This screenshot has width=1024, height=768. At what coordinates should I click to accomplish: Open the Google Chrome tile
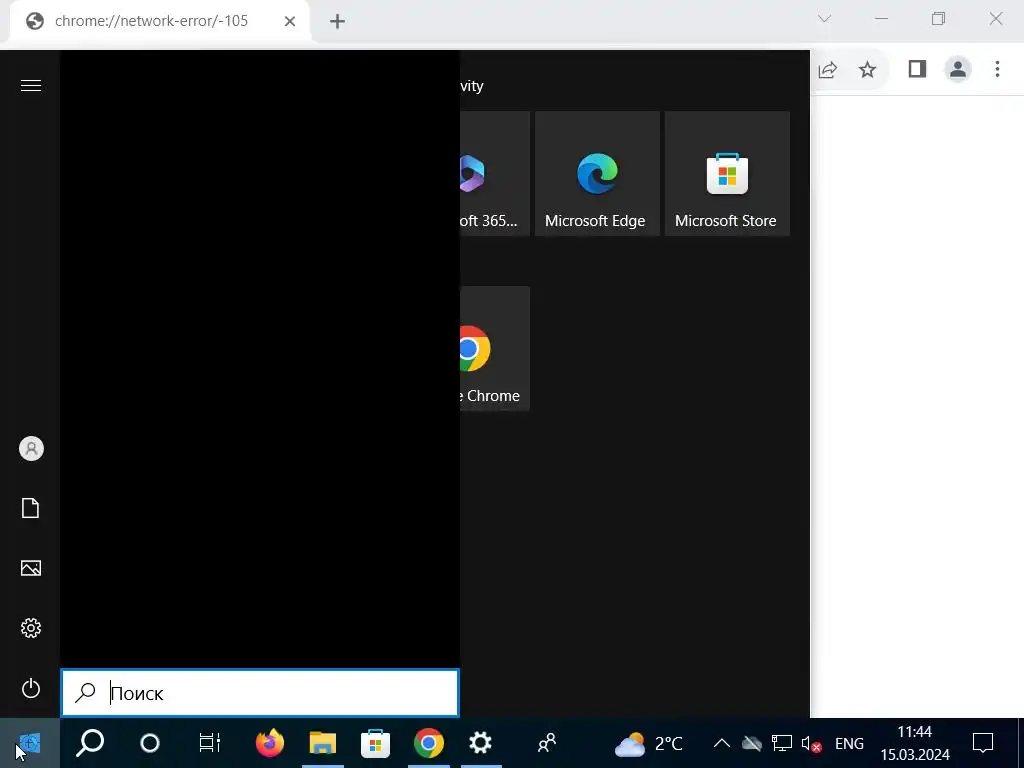(x=494, y=348)
